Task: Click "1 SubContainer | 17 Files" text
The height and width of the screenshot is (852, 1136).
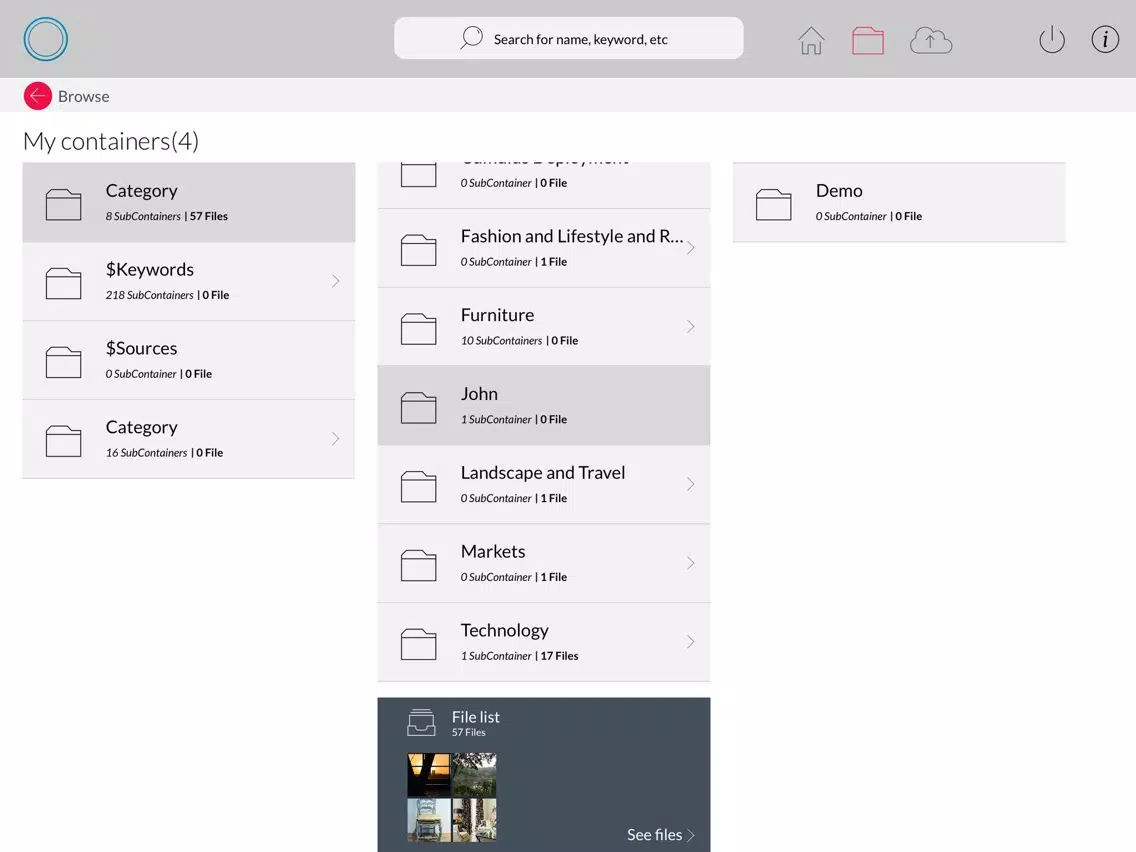Action: [519, 656]
